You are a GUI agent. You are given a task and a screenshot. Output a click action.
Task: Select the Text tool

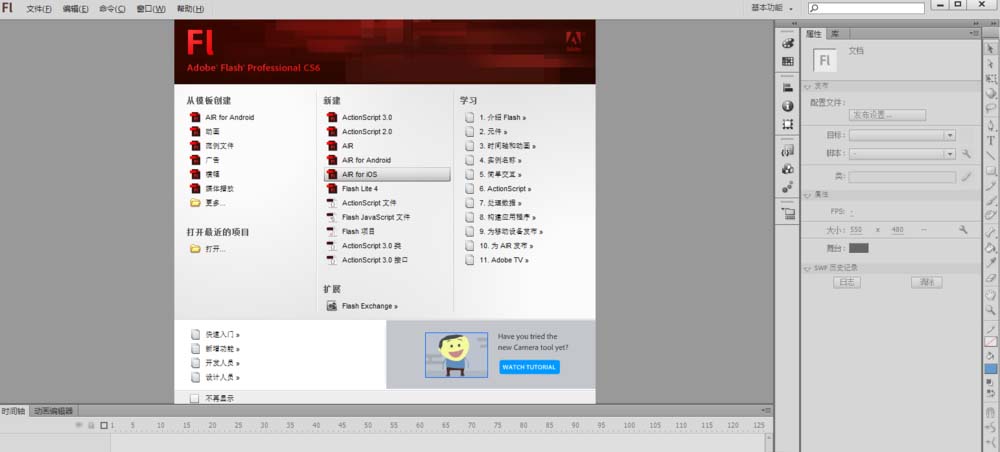pos(990,140)
